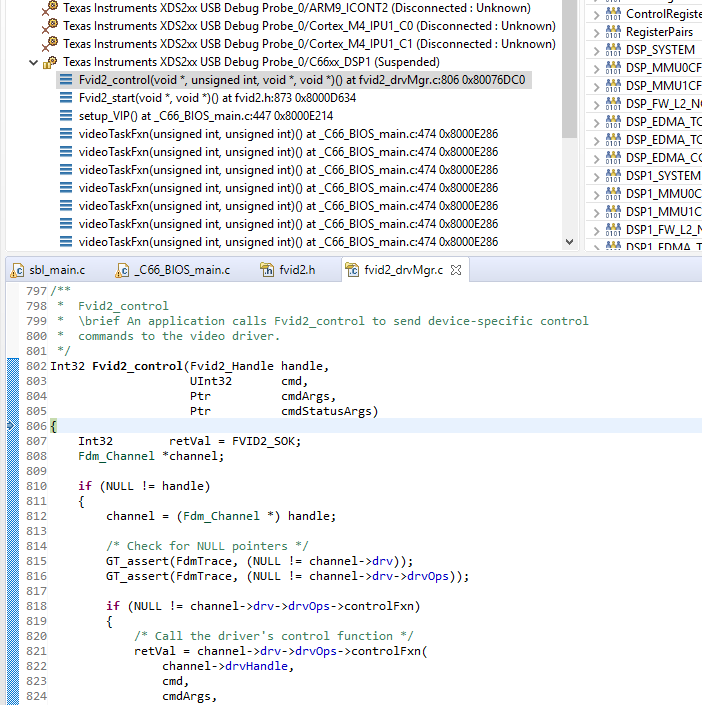Image resolution: width=702 pixels, height=705 pixels.
Task: Click 'controlFxn' on line 818
Action: point(379,606)
